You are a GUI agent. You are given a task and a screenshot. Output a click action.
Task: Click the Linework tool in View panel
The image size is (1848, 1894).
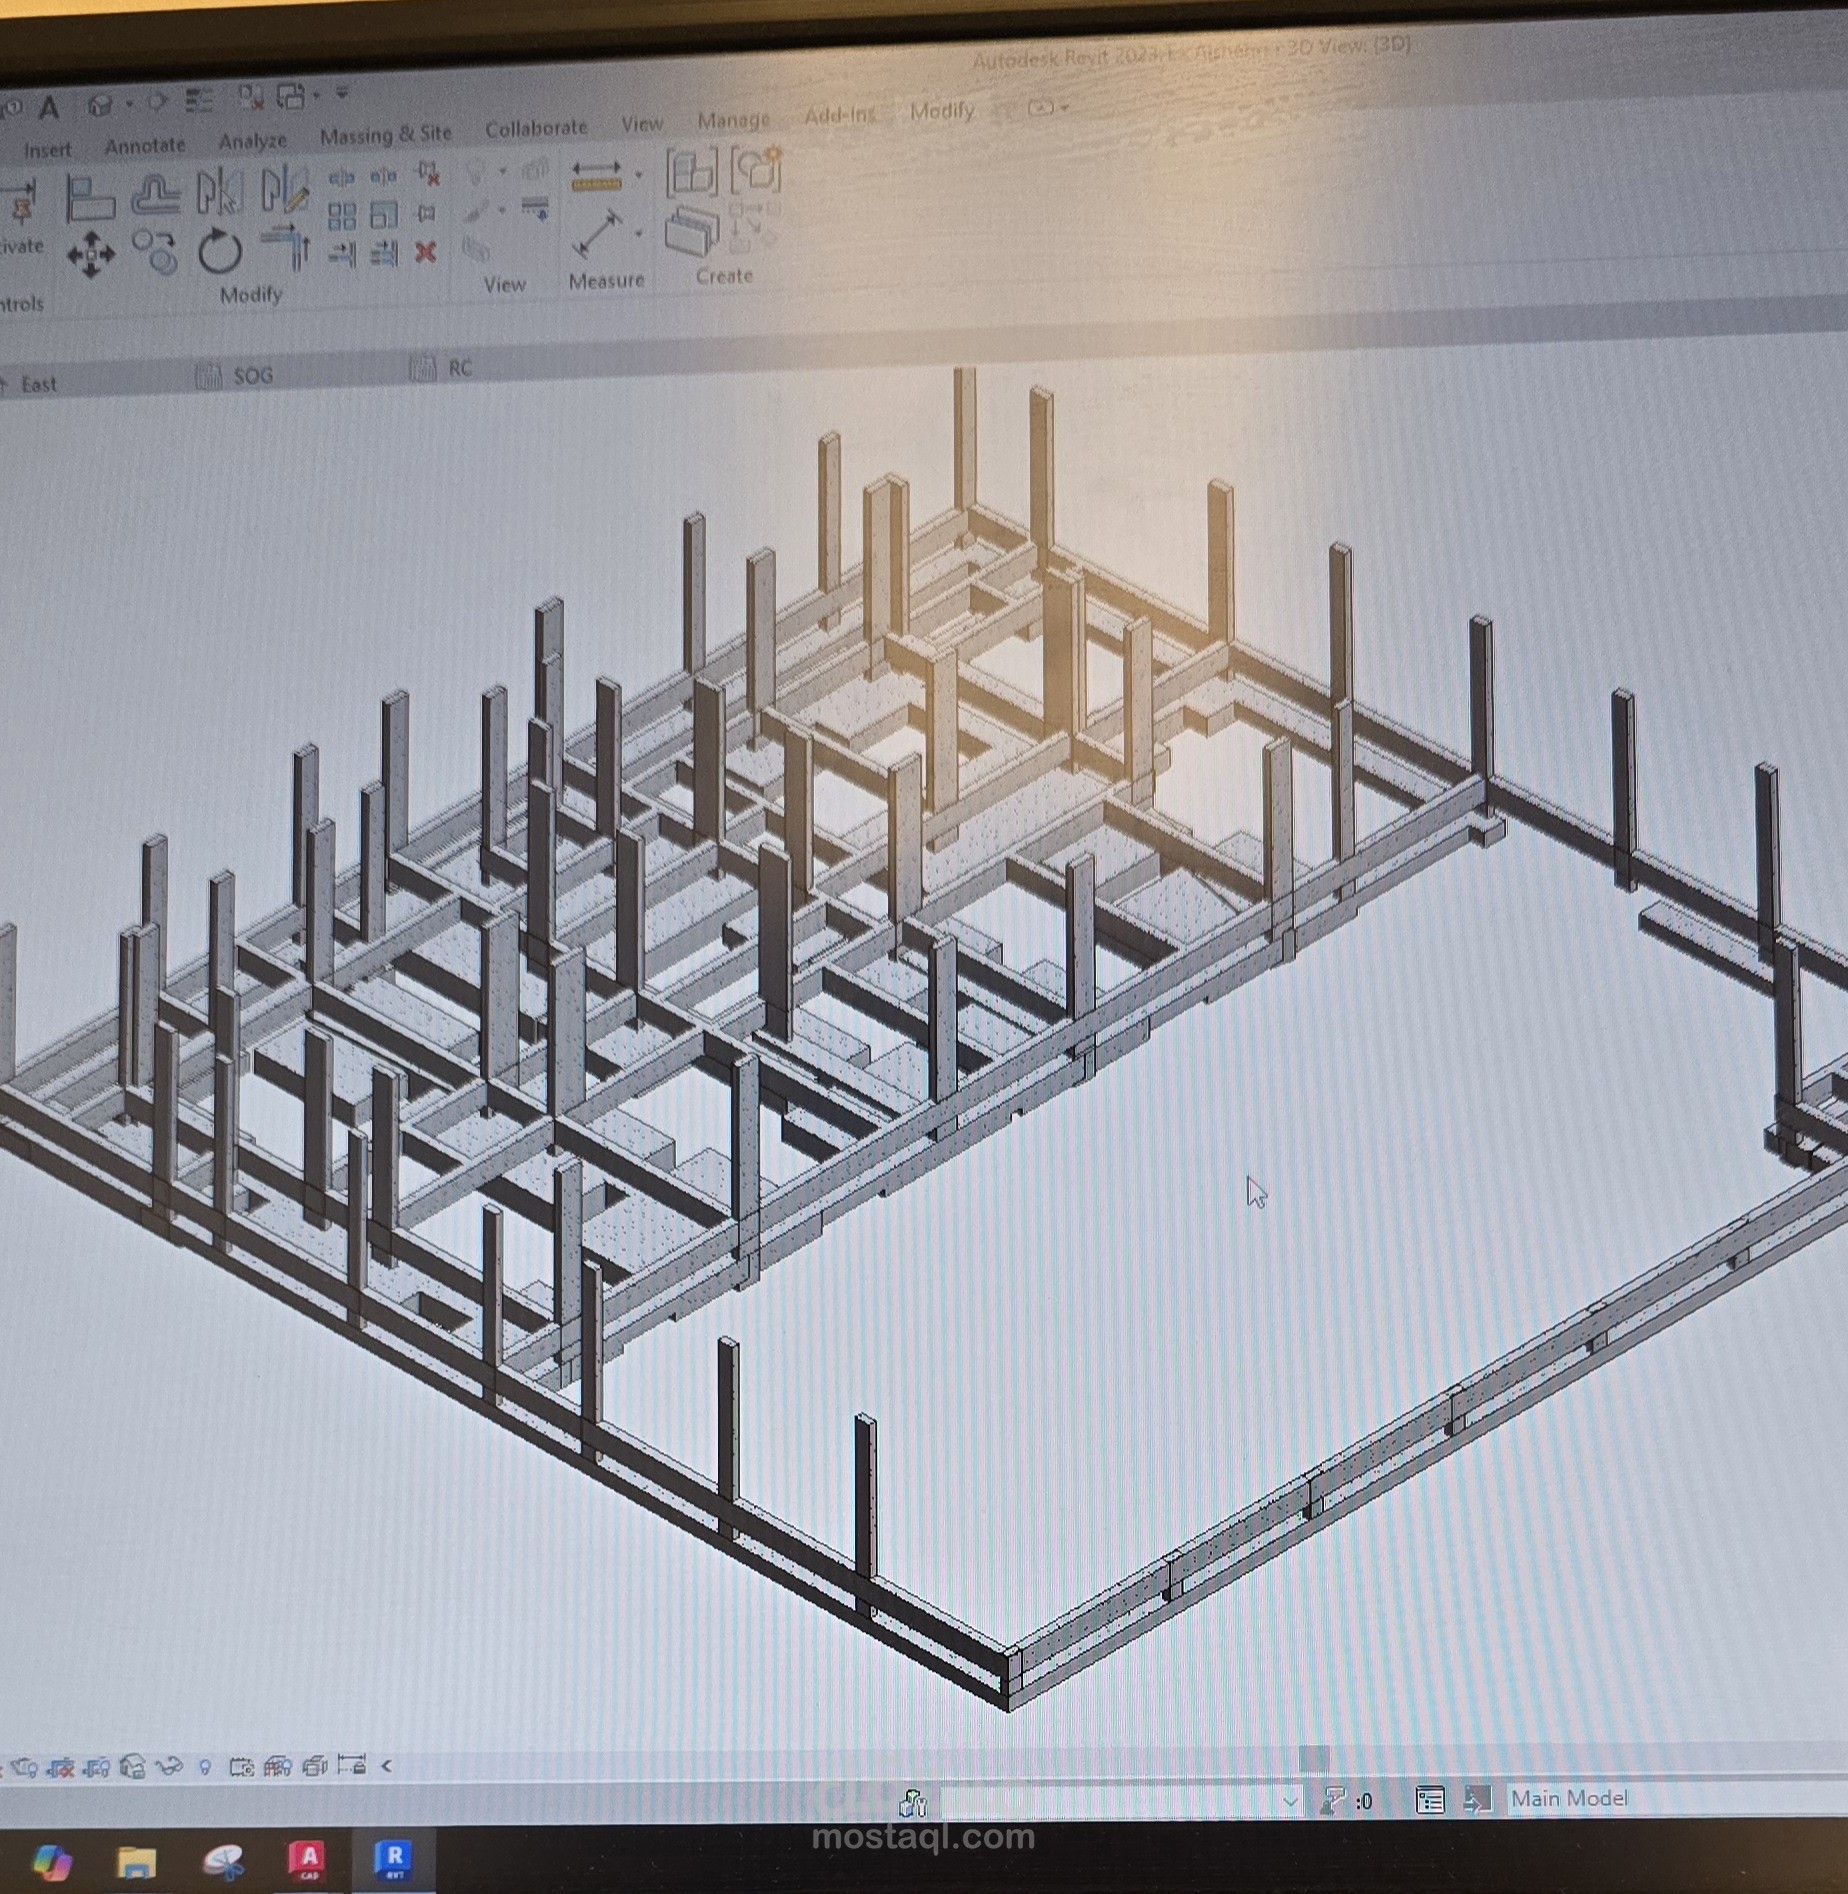(x=536, y=207)
